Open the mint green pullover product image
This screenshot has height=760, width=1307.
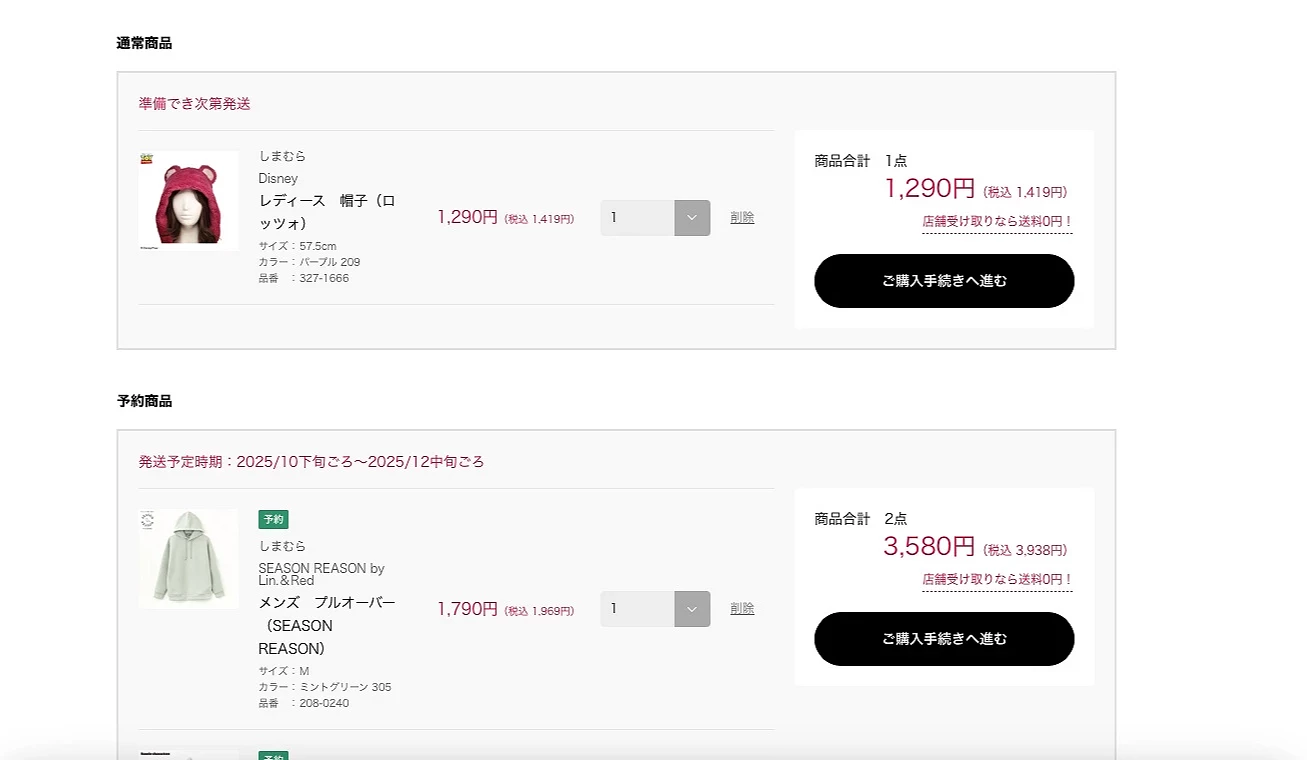[x=188, y=558]
